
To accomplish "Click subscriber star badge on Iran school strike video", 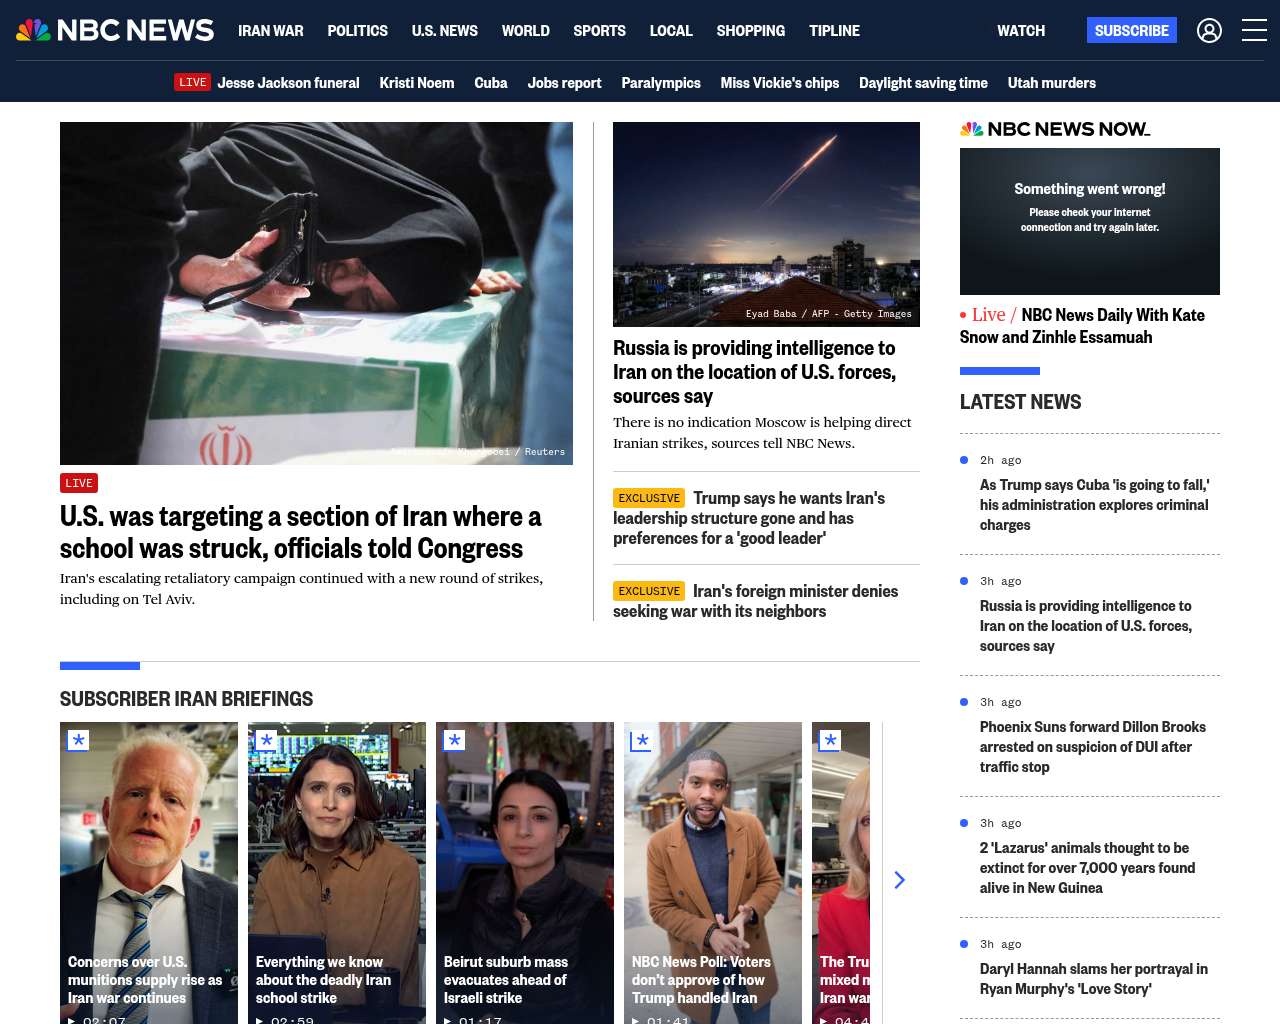I will pos(266,740).
